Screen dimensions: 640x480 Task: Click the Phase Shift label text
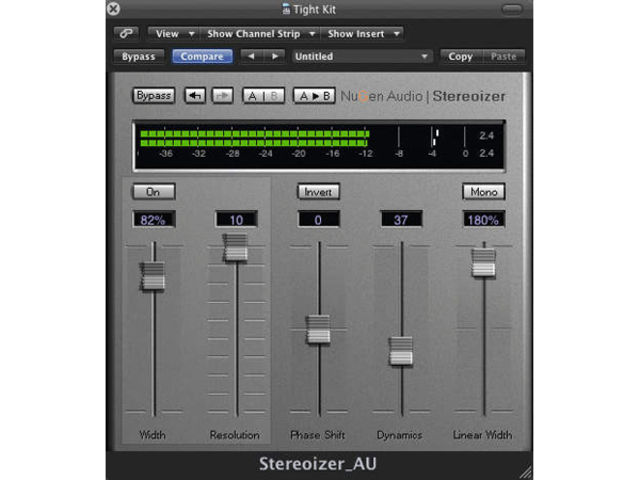click(318, 435)
